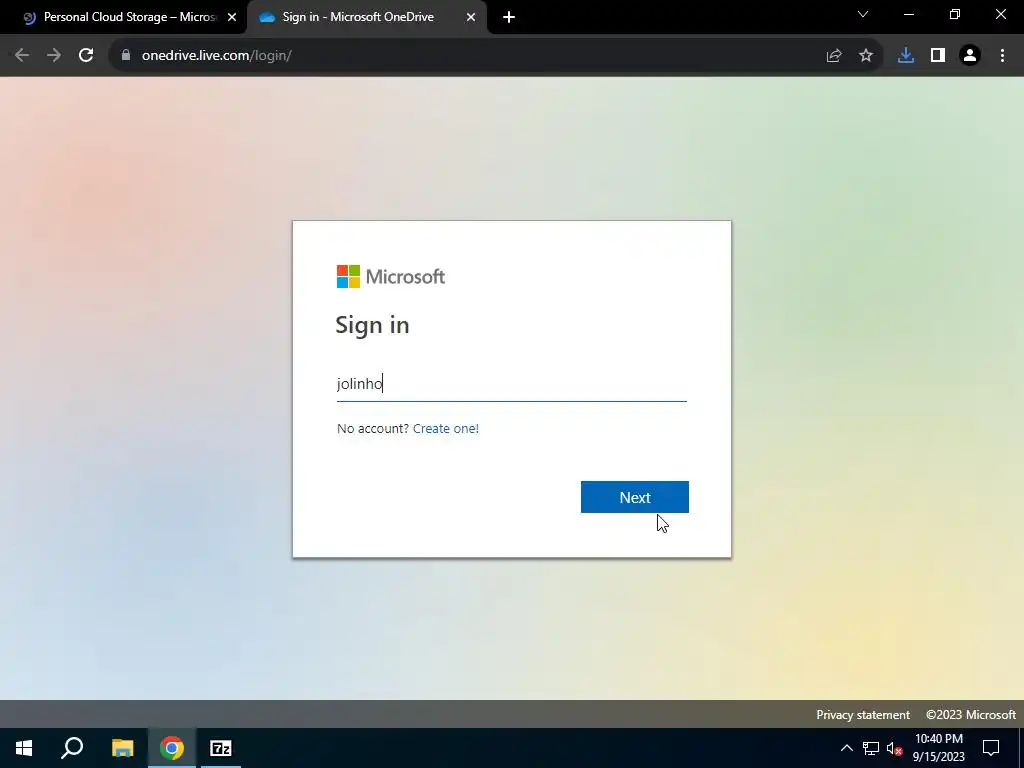Viewport: 1024px width, 768px height.
Task: Click the site lock icon in address bar
Action: (x=126, y=56)
